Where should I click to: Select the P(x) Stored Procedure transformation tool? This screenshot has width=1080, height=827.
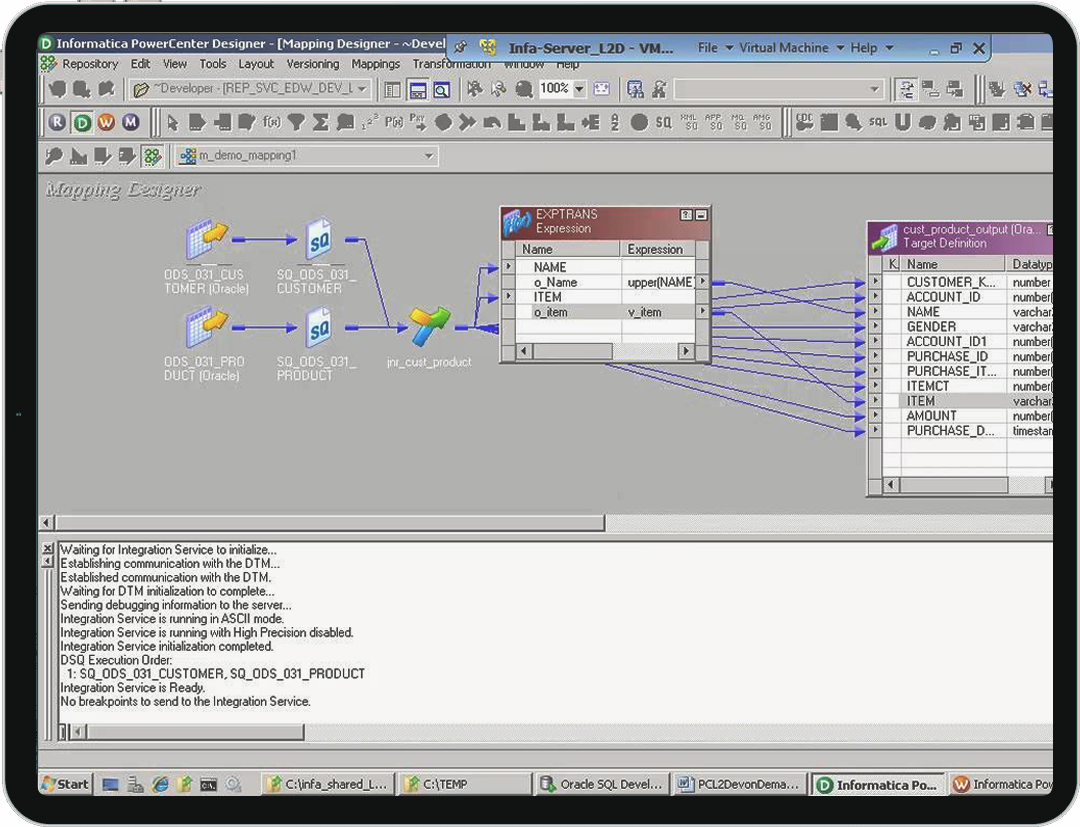pos(394,123)
